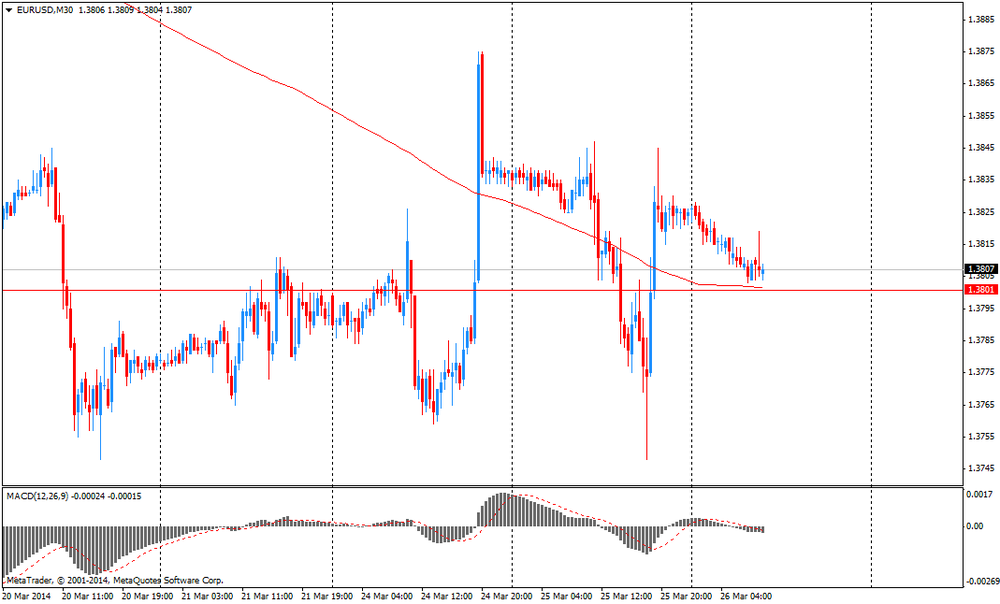Click the 20 Mar 2014 time label

point(27,596)
